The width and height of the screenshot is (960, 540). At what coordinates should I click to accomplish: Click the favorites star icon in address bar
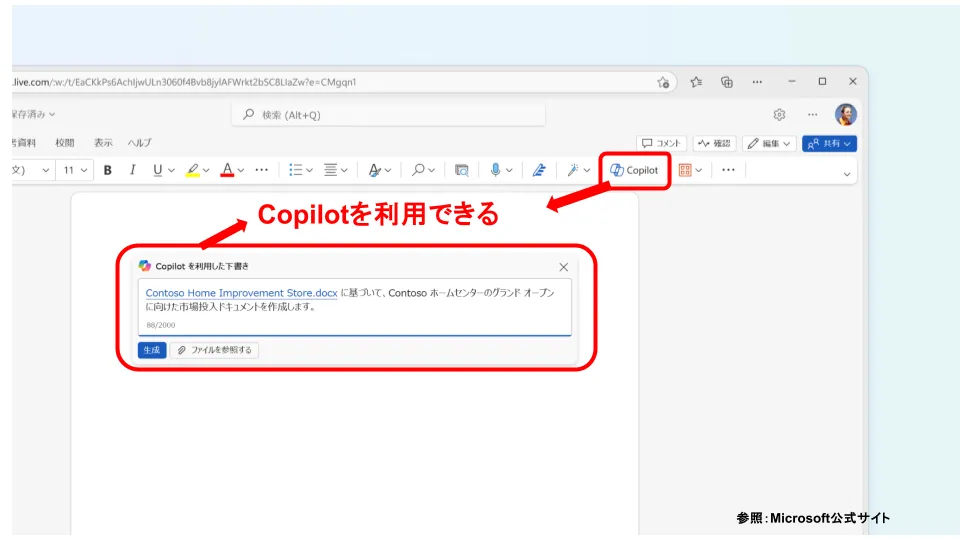663,82
